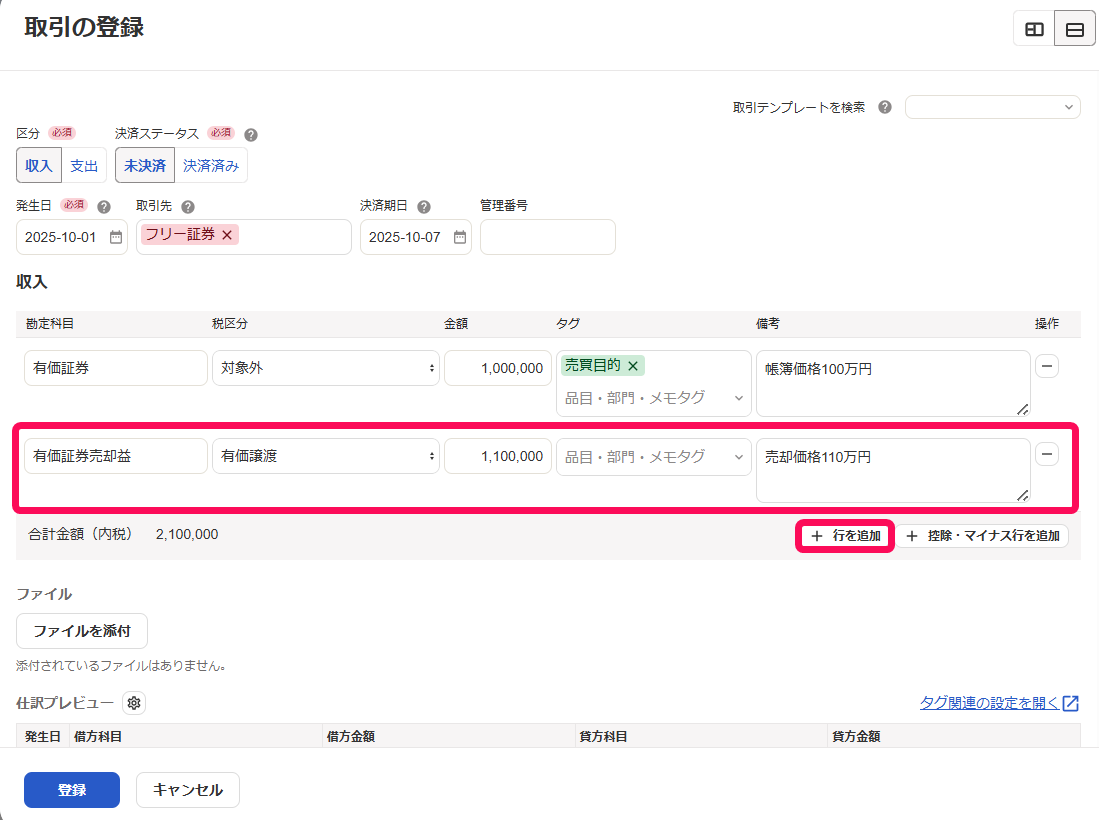Click the 有価証券 account field
Image resolution: width=1099 pixels, height=820 pixels.
[x=116, y=368]
